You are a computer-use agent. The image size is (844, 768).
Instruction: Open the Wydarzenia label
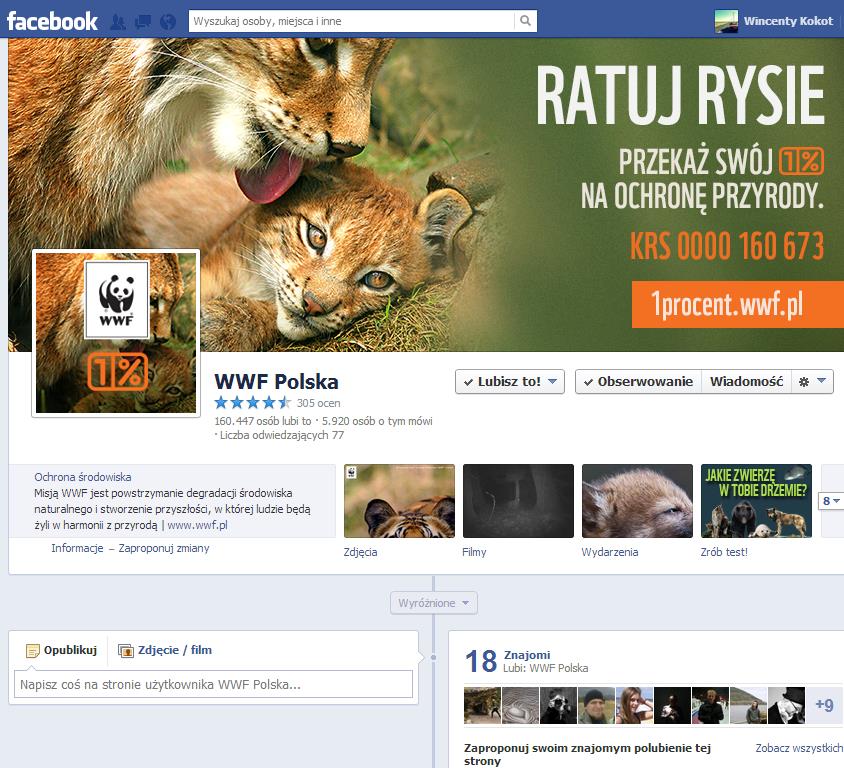tap(609, 552)
